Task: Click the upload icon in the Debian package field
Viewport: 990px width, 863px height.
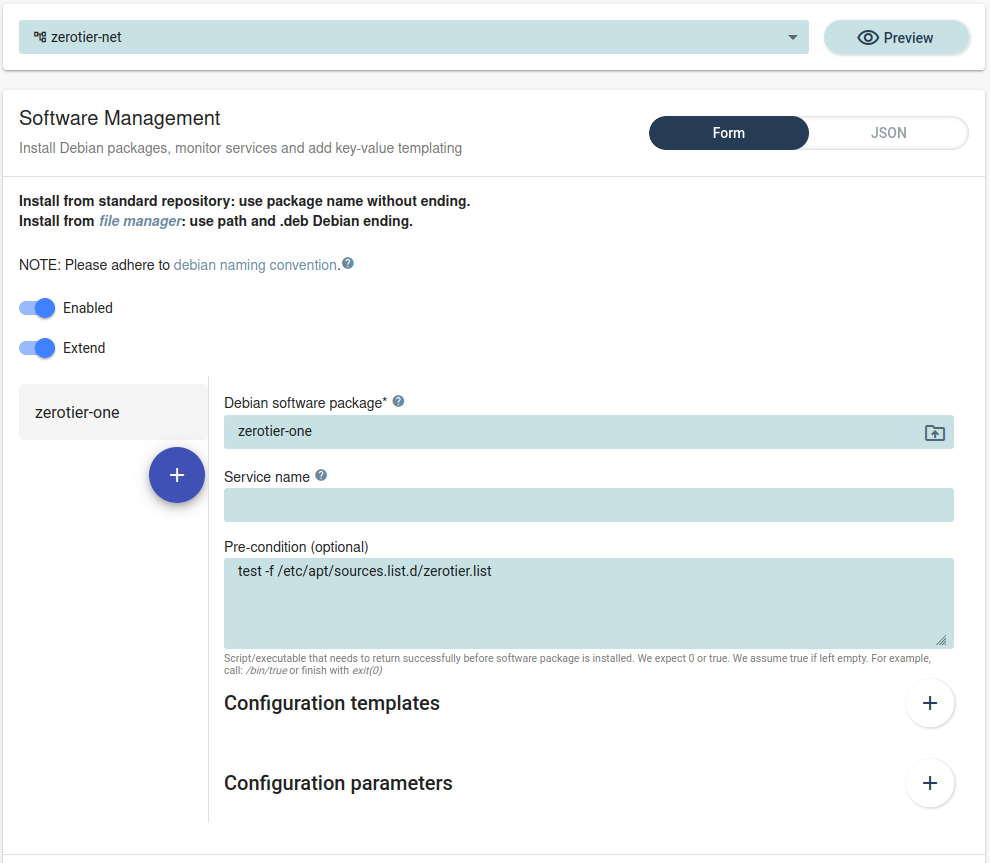Action: [x=934, y=432]
